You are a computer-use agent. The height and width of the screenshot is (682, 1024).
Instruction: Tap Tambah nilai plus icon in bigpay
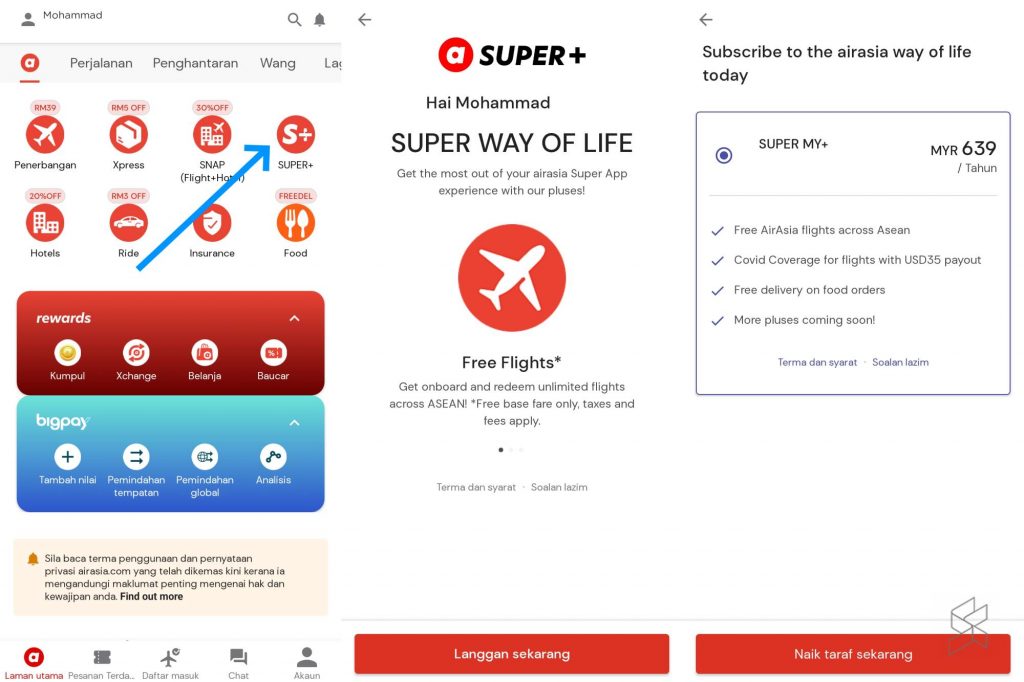tap(67, 457)
